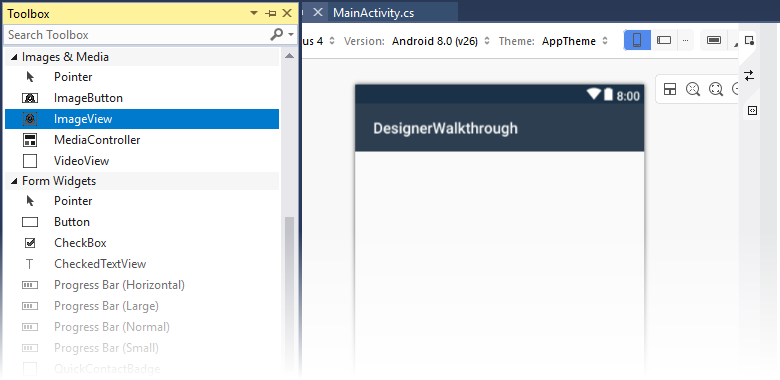Image resolution: width=780 pixels, height=380 pixels.
Task: Click the Toolbox scrollbar up arrow
Action: (289, 57)
